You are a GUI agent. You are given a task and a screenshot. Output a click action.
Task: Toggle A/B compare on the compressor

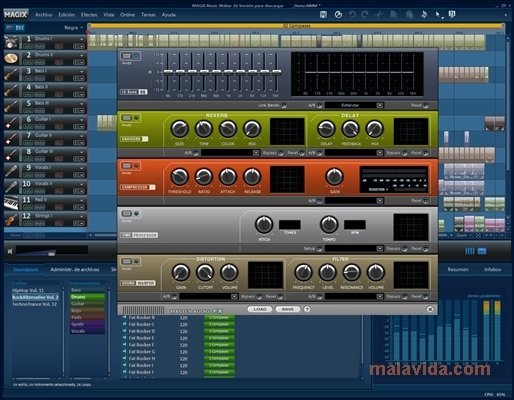319,201
